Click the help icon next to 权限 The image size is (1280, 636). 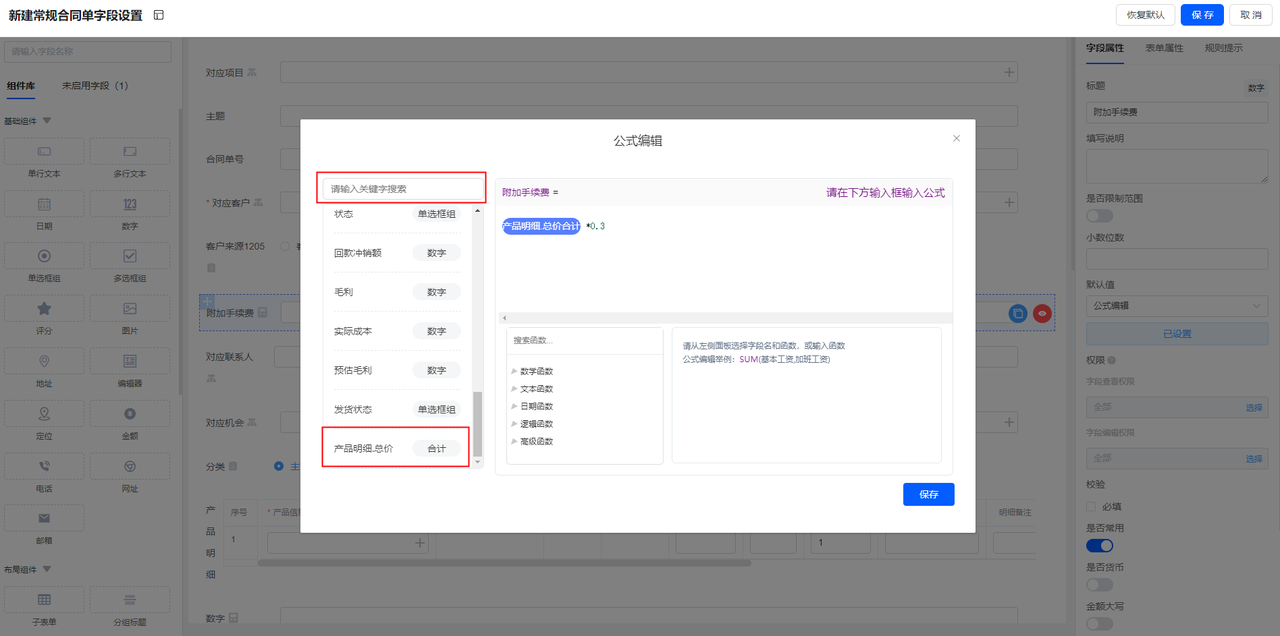[1112, 360]
